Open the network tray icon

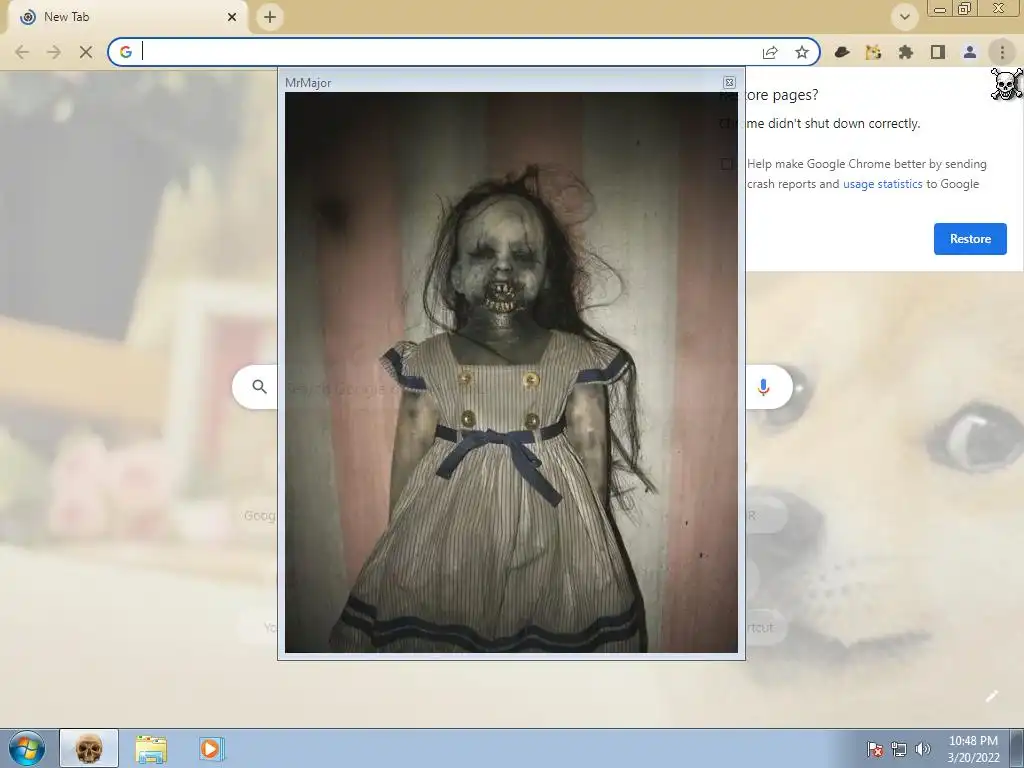(x=899, y=749)
